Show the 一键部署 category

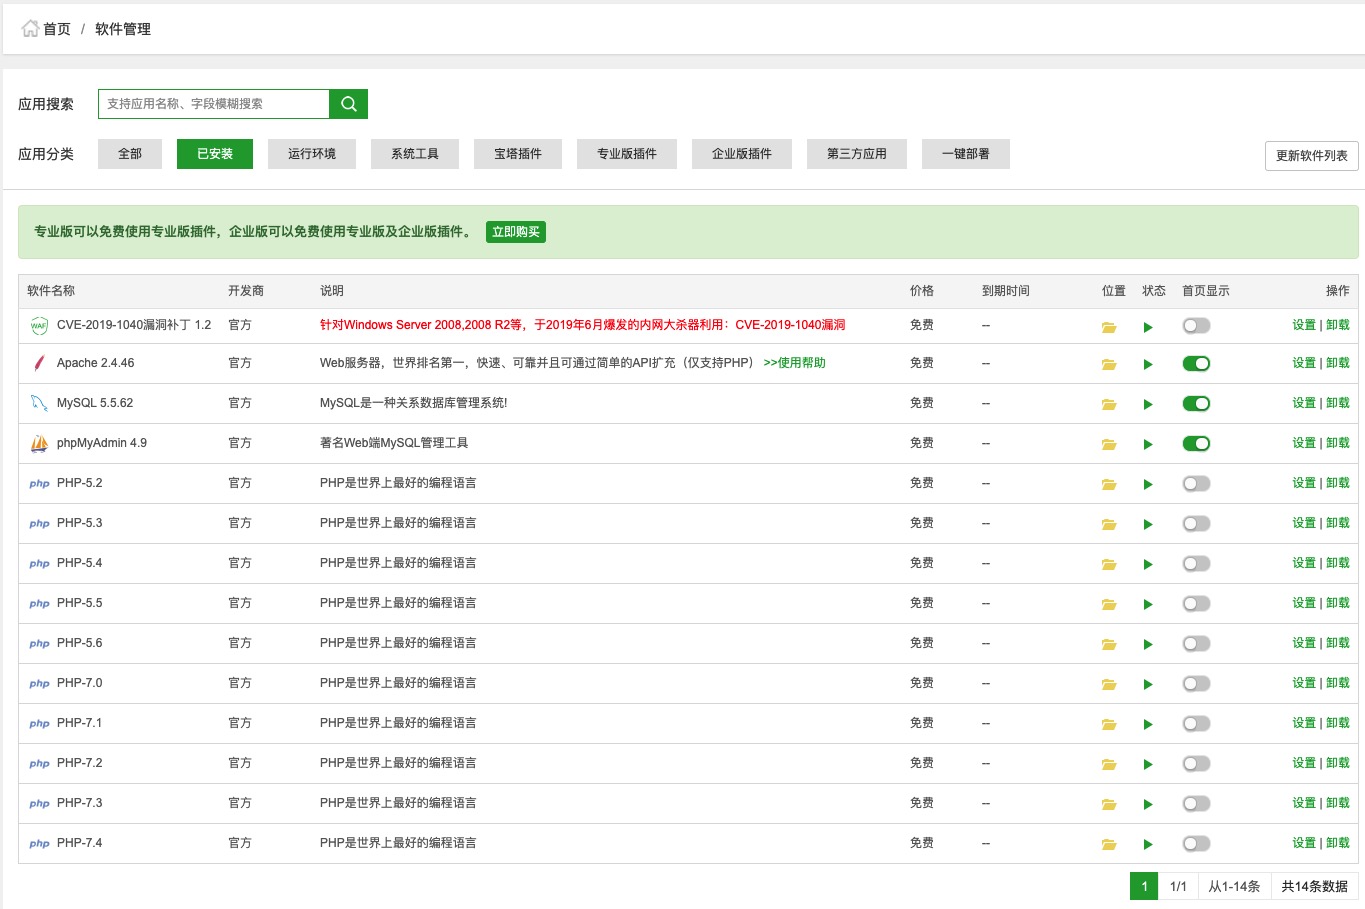(x=965, y=154)
